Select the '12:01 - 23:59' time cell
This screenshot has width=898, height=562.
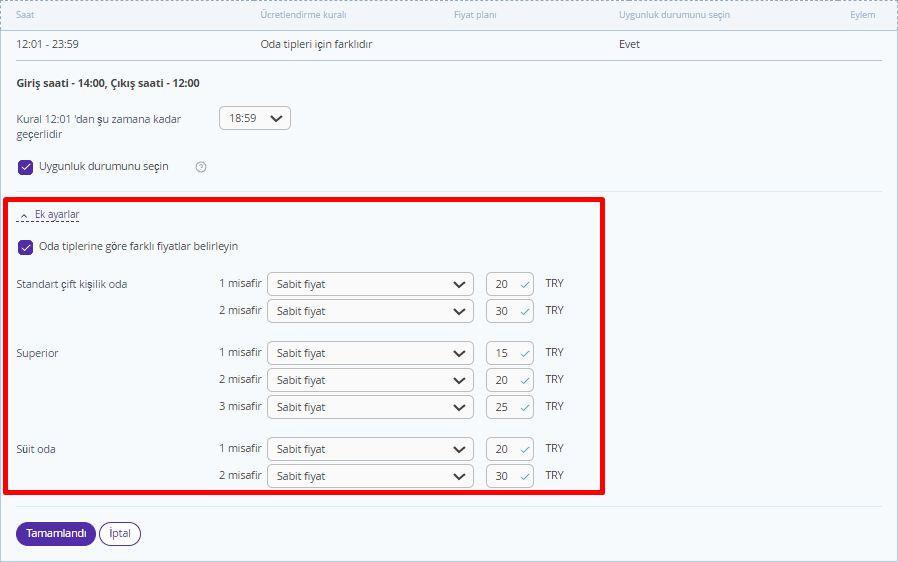(x=48, y=44)
